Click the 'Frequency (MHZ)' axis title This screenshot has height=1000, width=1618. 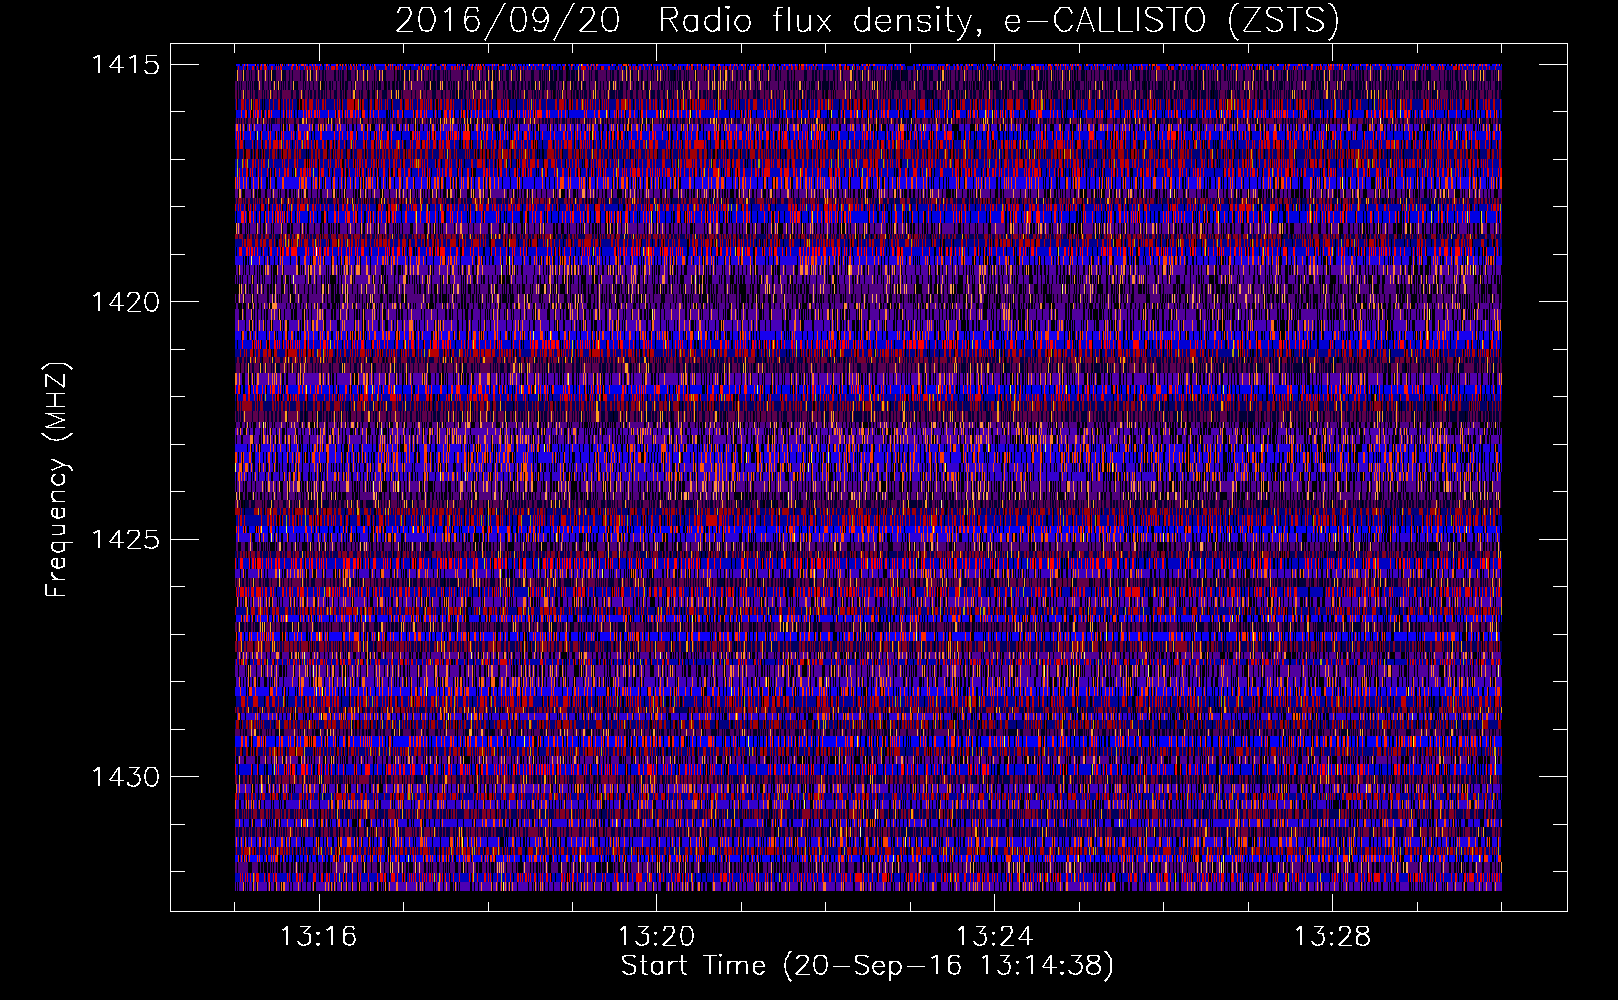57,479
